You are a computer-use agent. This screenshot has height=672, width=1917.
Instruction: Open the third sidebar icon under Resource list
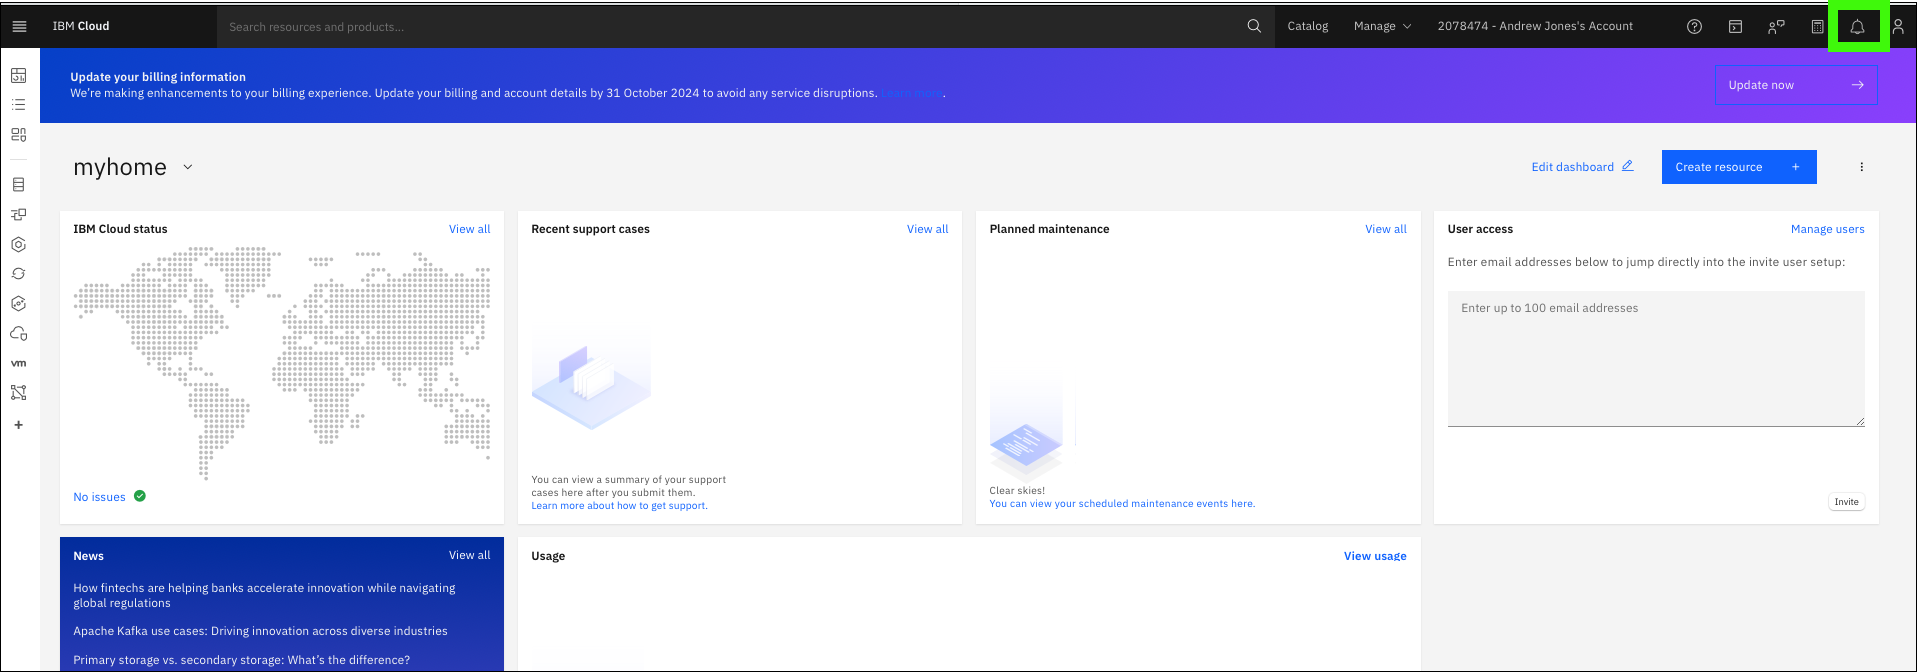click(x=18, y=134)
